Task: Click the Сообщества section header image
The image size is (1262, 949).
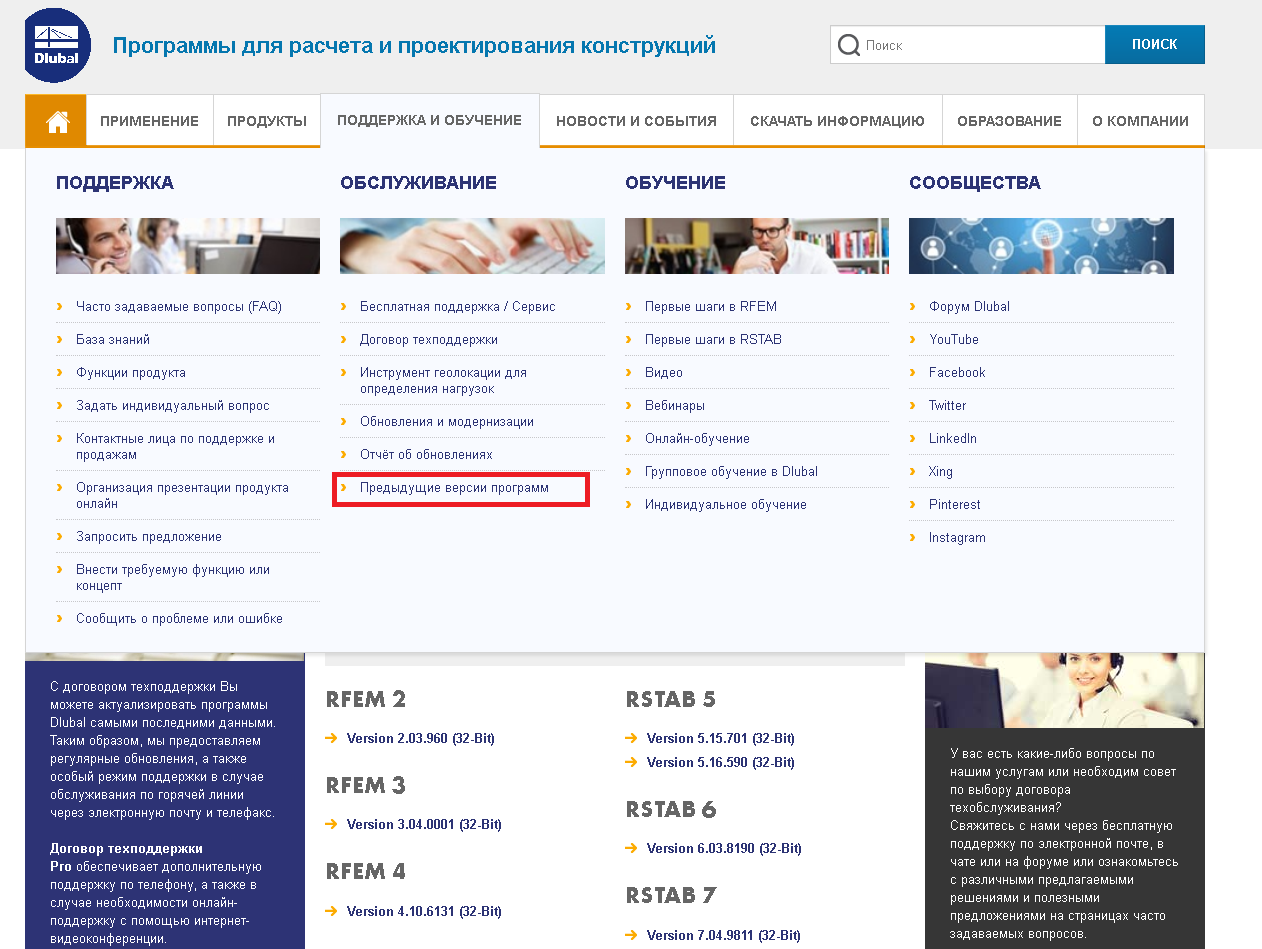Action: [1040, 245]
